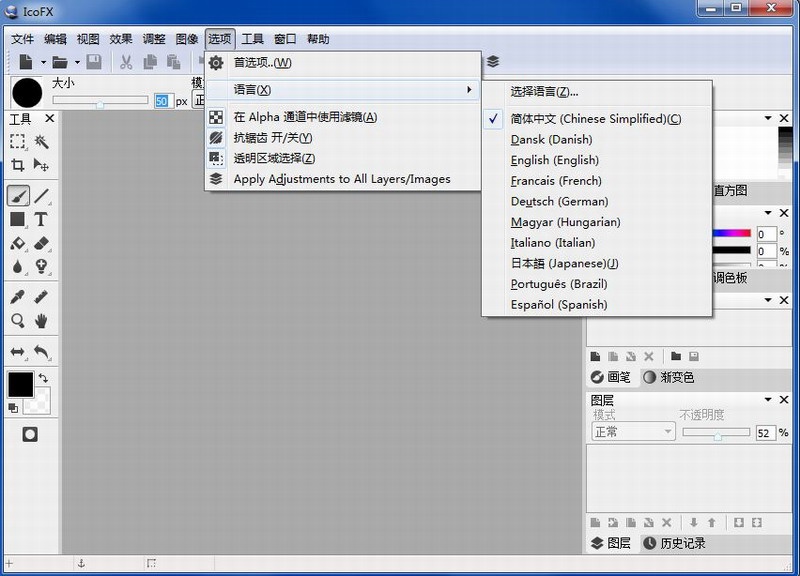
Task: Open 直方图 panel options arrow
Action: point(768,118)
